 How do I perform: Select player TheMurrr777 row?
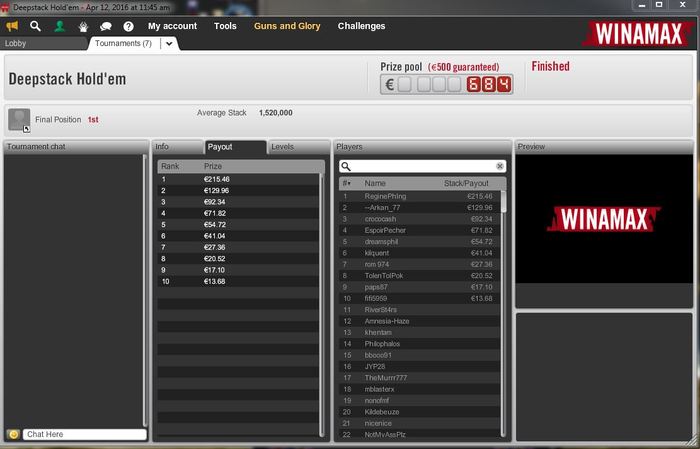pyautogui.click(x=420, y=378)
